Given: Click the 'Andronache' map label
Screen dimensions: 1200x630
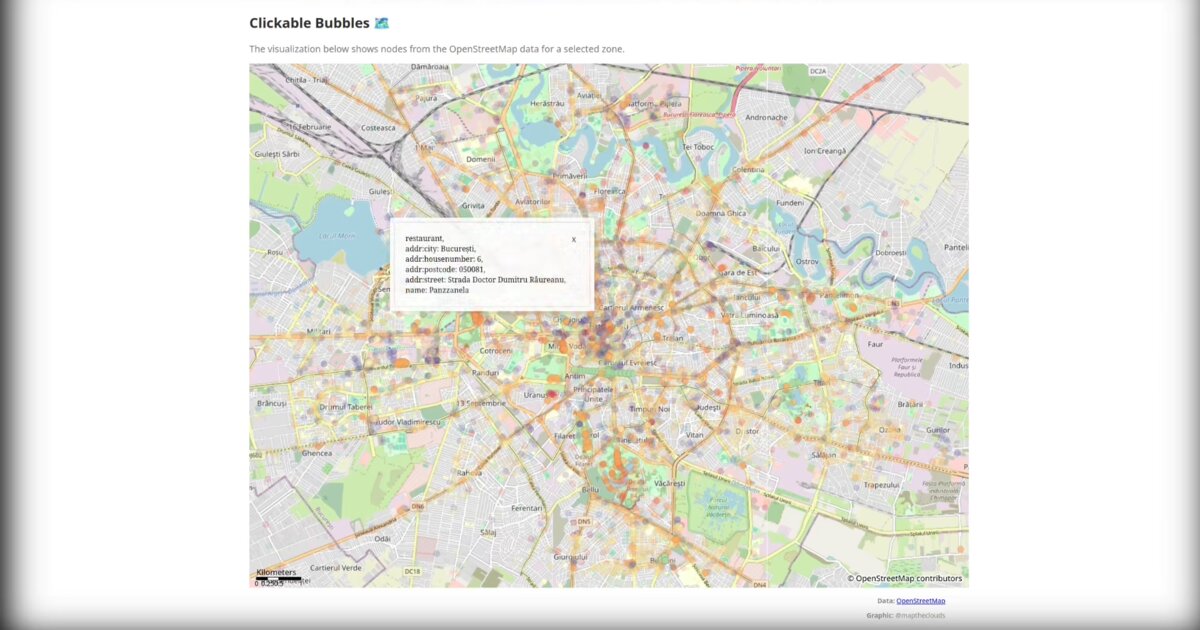Looking at the screenshot, I should (x=768, y=117).
